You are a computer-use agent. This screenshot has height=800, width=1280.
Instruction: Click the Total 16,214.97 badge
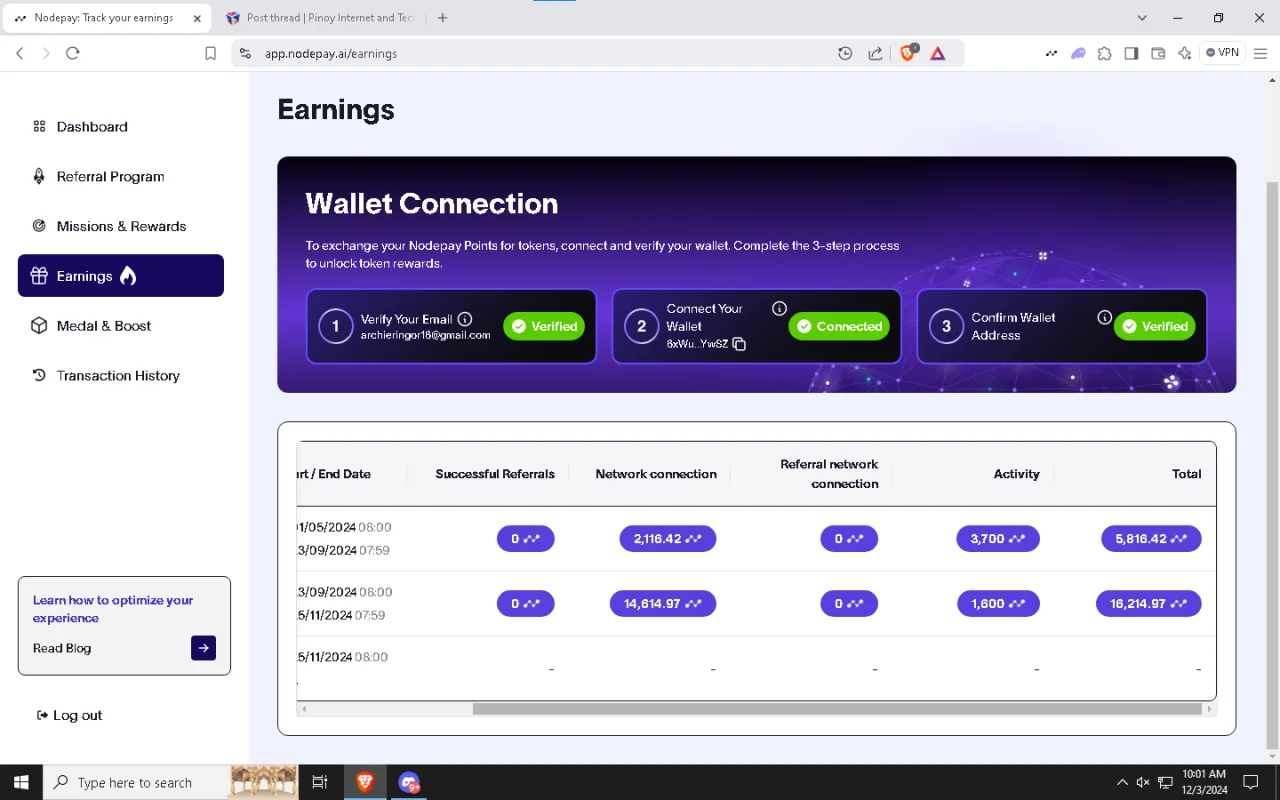(x=1149, y=604)
